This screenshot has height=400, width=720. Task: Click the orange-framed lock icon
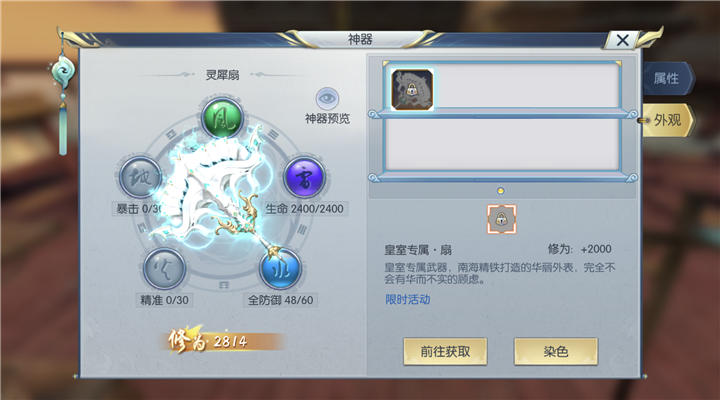[x=501, y=219]
